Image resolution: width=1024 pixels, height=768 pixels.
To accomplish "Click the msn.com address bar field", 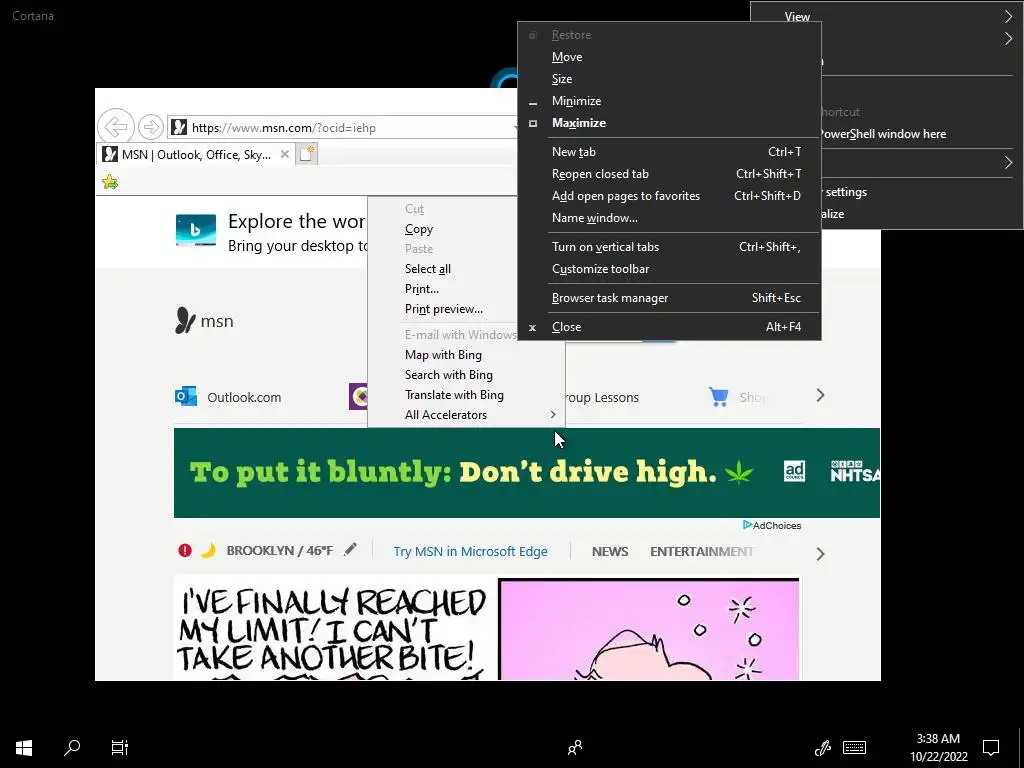I will 344,127.
